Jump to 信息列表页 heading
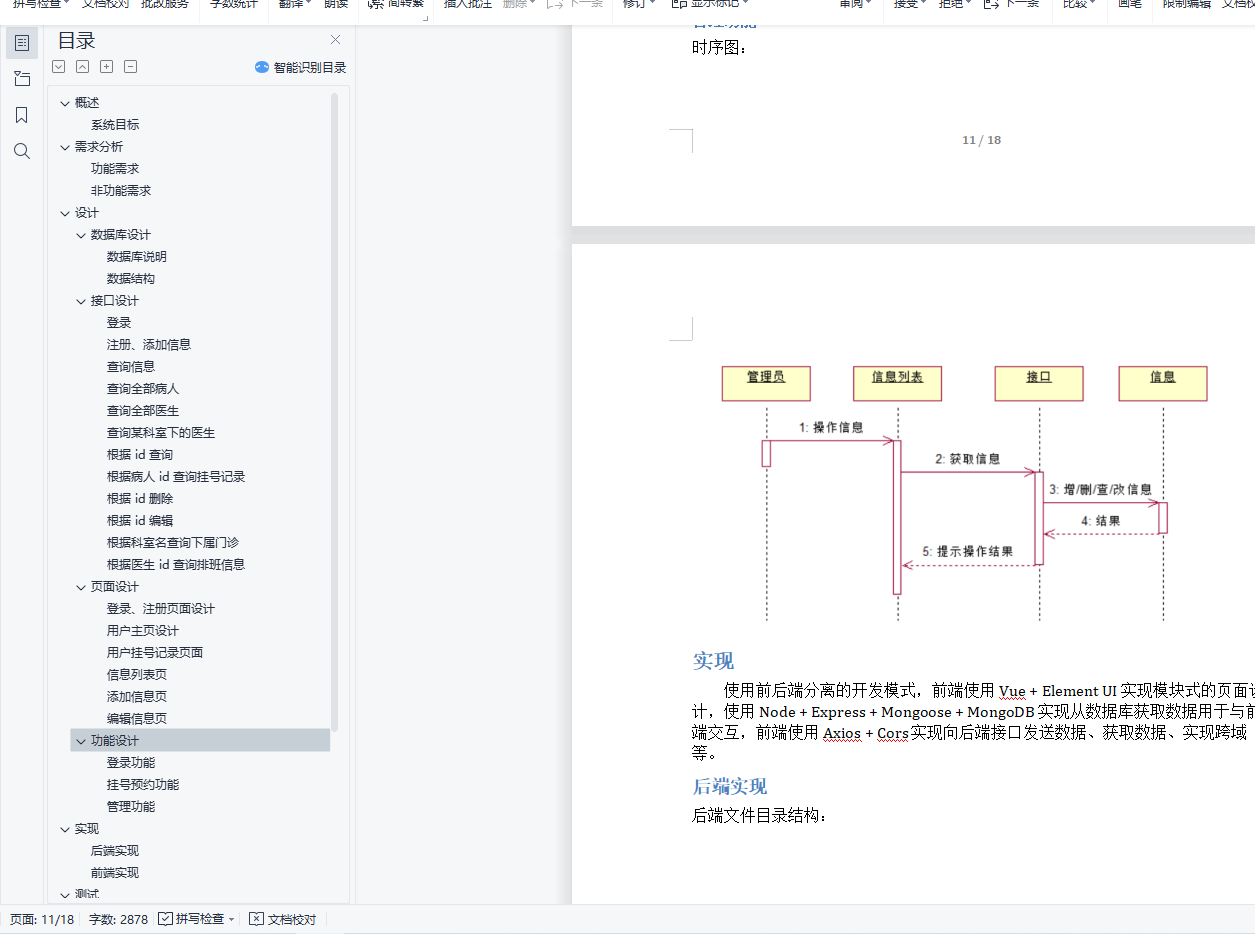The height and width of the screenshot is (934, 1255). [x=137, y=675]
